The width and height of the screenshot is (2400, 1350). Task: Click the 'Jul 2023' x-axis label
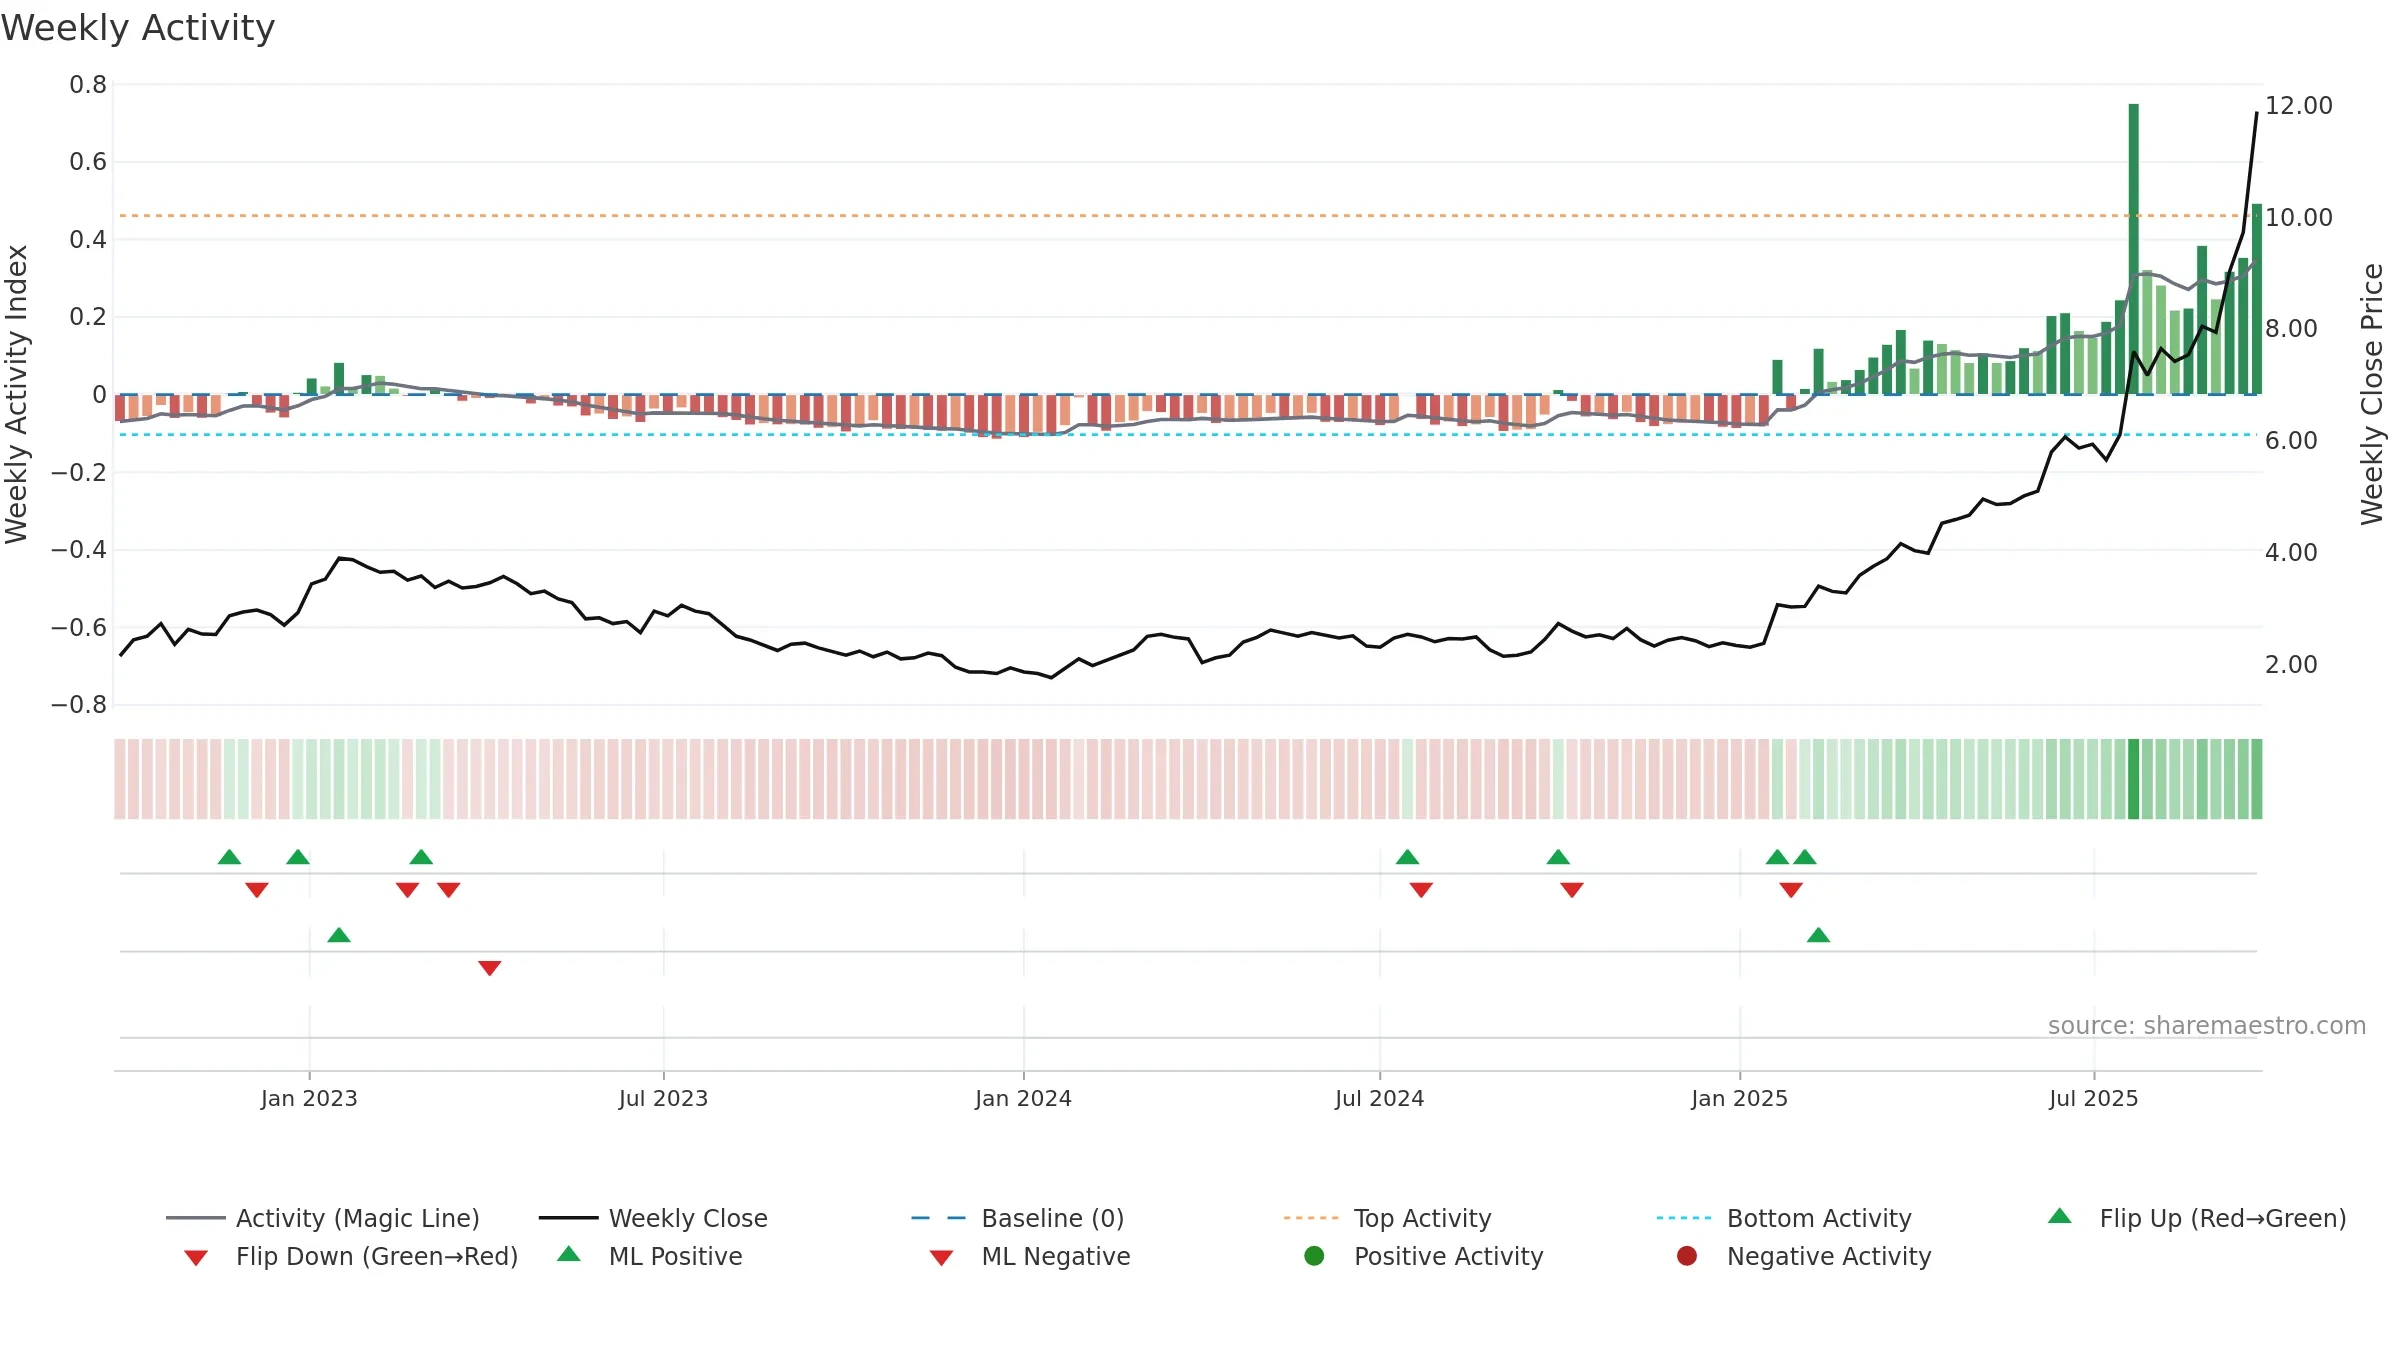(663, 1098)
